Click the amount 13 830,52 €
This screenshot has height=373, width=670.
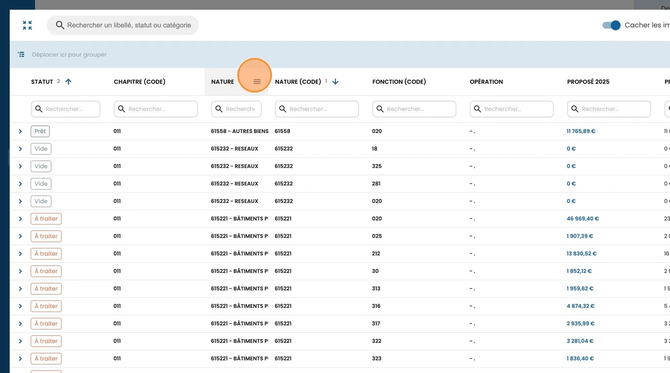tap(582, 254)
